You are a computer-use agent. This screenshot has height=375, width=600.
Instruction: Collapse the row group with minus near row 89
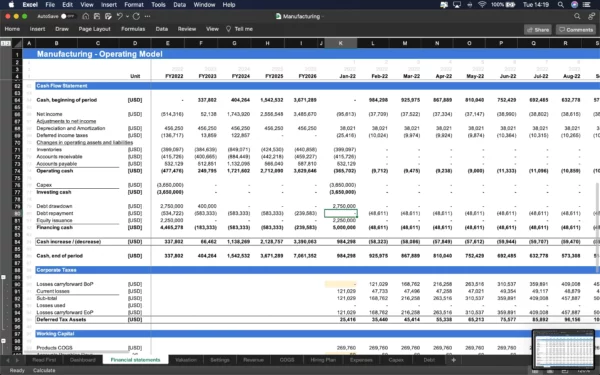[3, 277]
